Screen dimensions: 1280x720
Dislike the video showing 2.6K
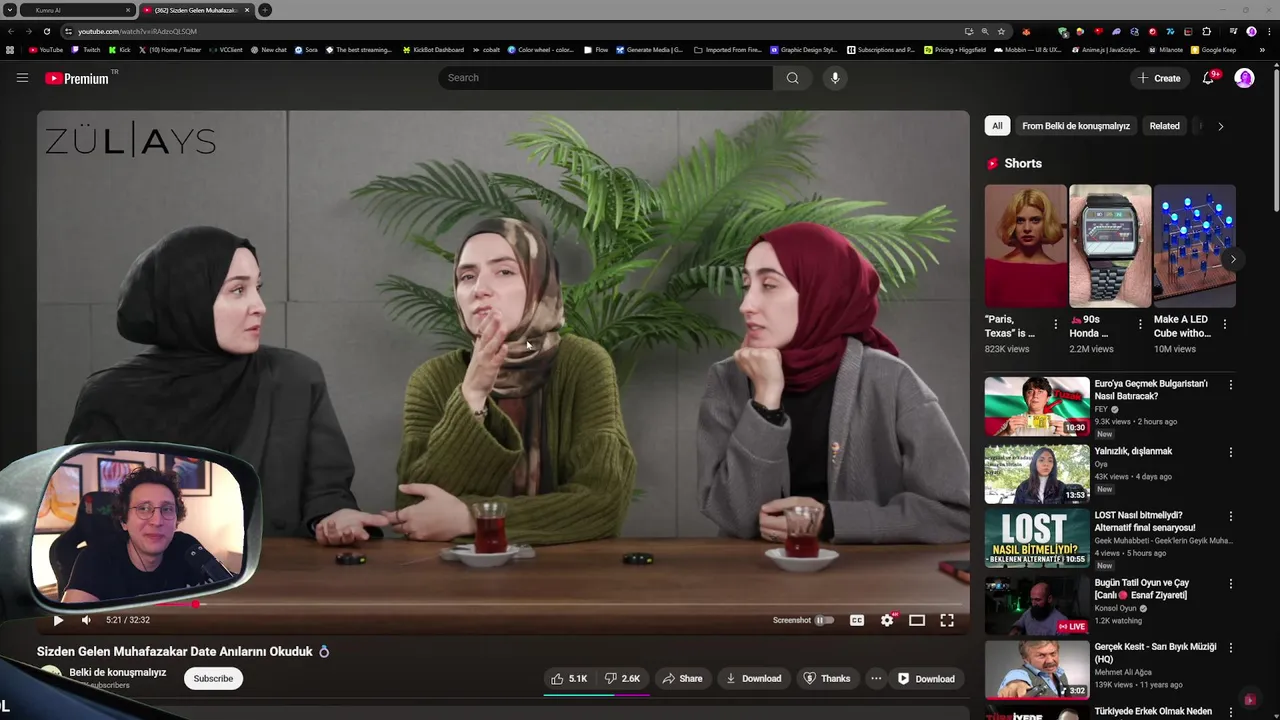coord(623,678)
